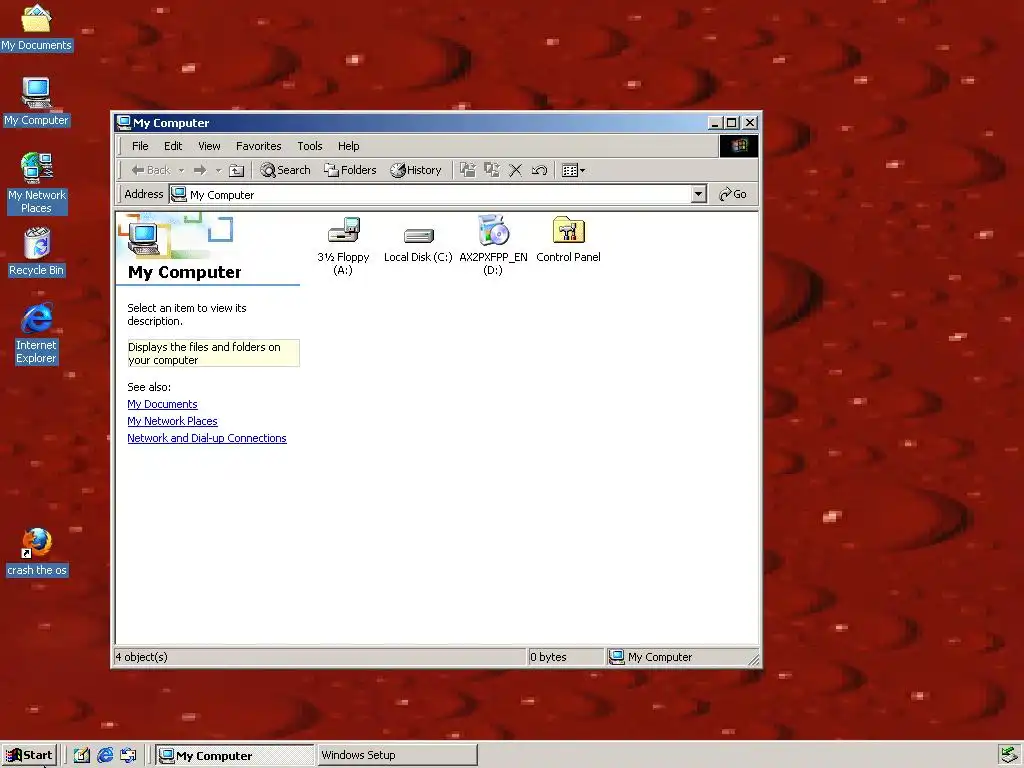This screenshot has height=768, width=1024.
Task: Select My Network Places desktop icon
Action: pos(37,183)
